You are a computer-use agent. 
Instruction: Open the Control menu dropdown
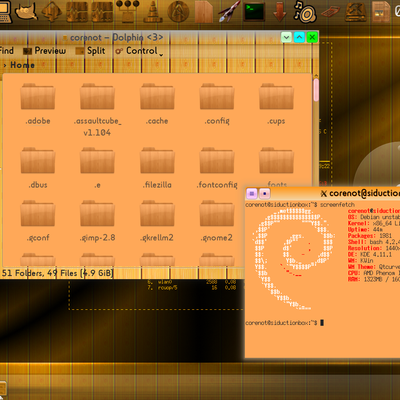click(x=139, y=51)
